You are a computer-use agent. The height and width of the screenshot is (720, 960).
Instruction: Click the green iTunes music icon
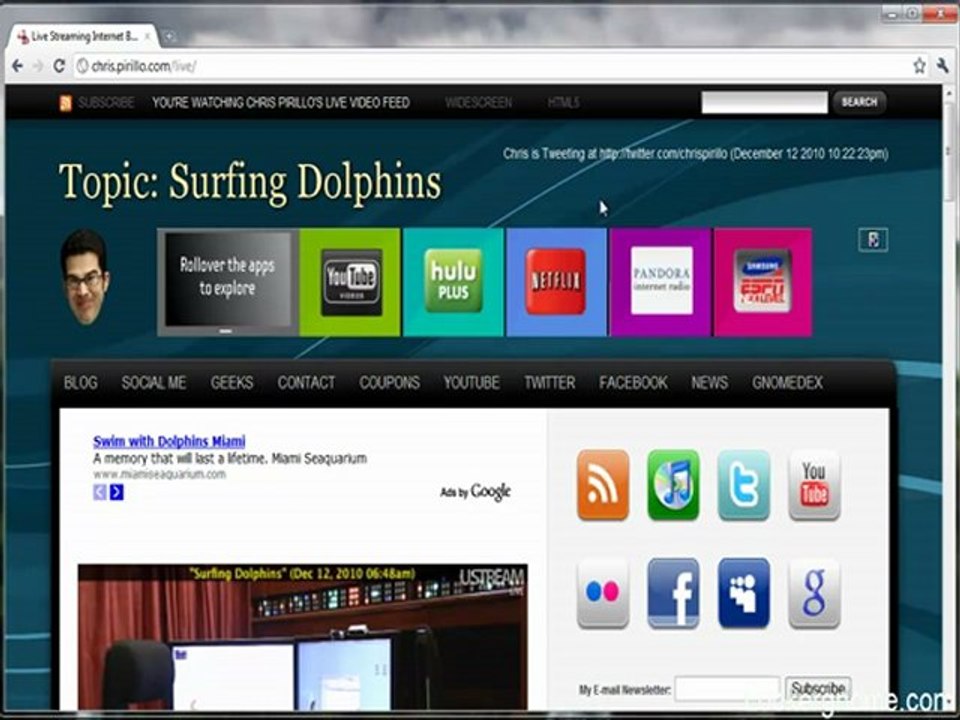(673, 485)
